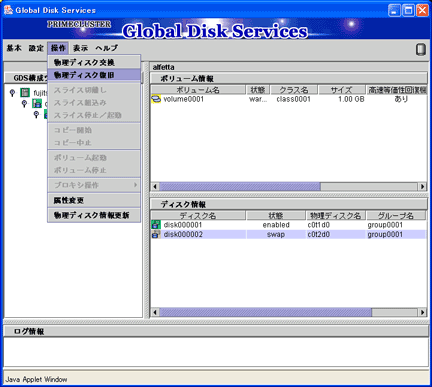
Task: Click the volume0001 volume icon
Action: pos(156,99)
